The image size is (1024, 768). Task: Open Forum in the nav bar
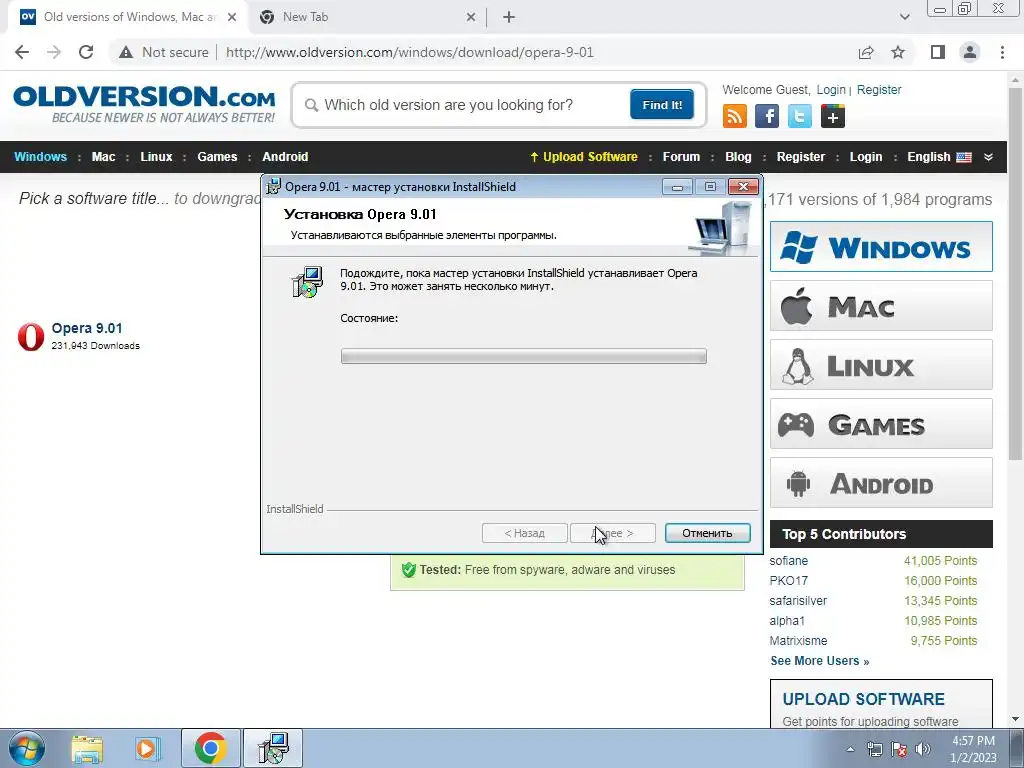tap(681, 157)
